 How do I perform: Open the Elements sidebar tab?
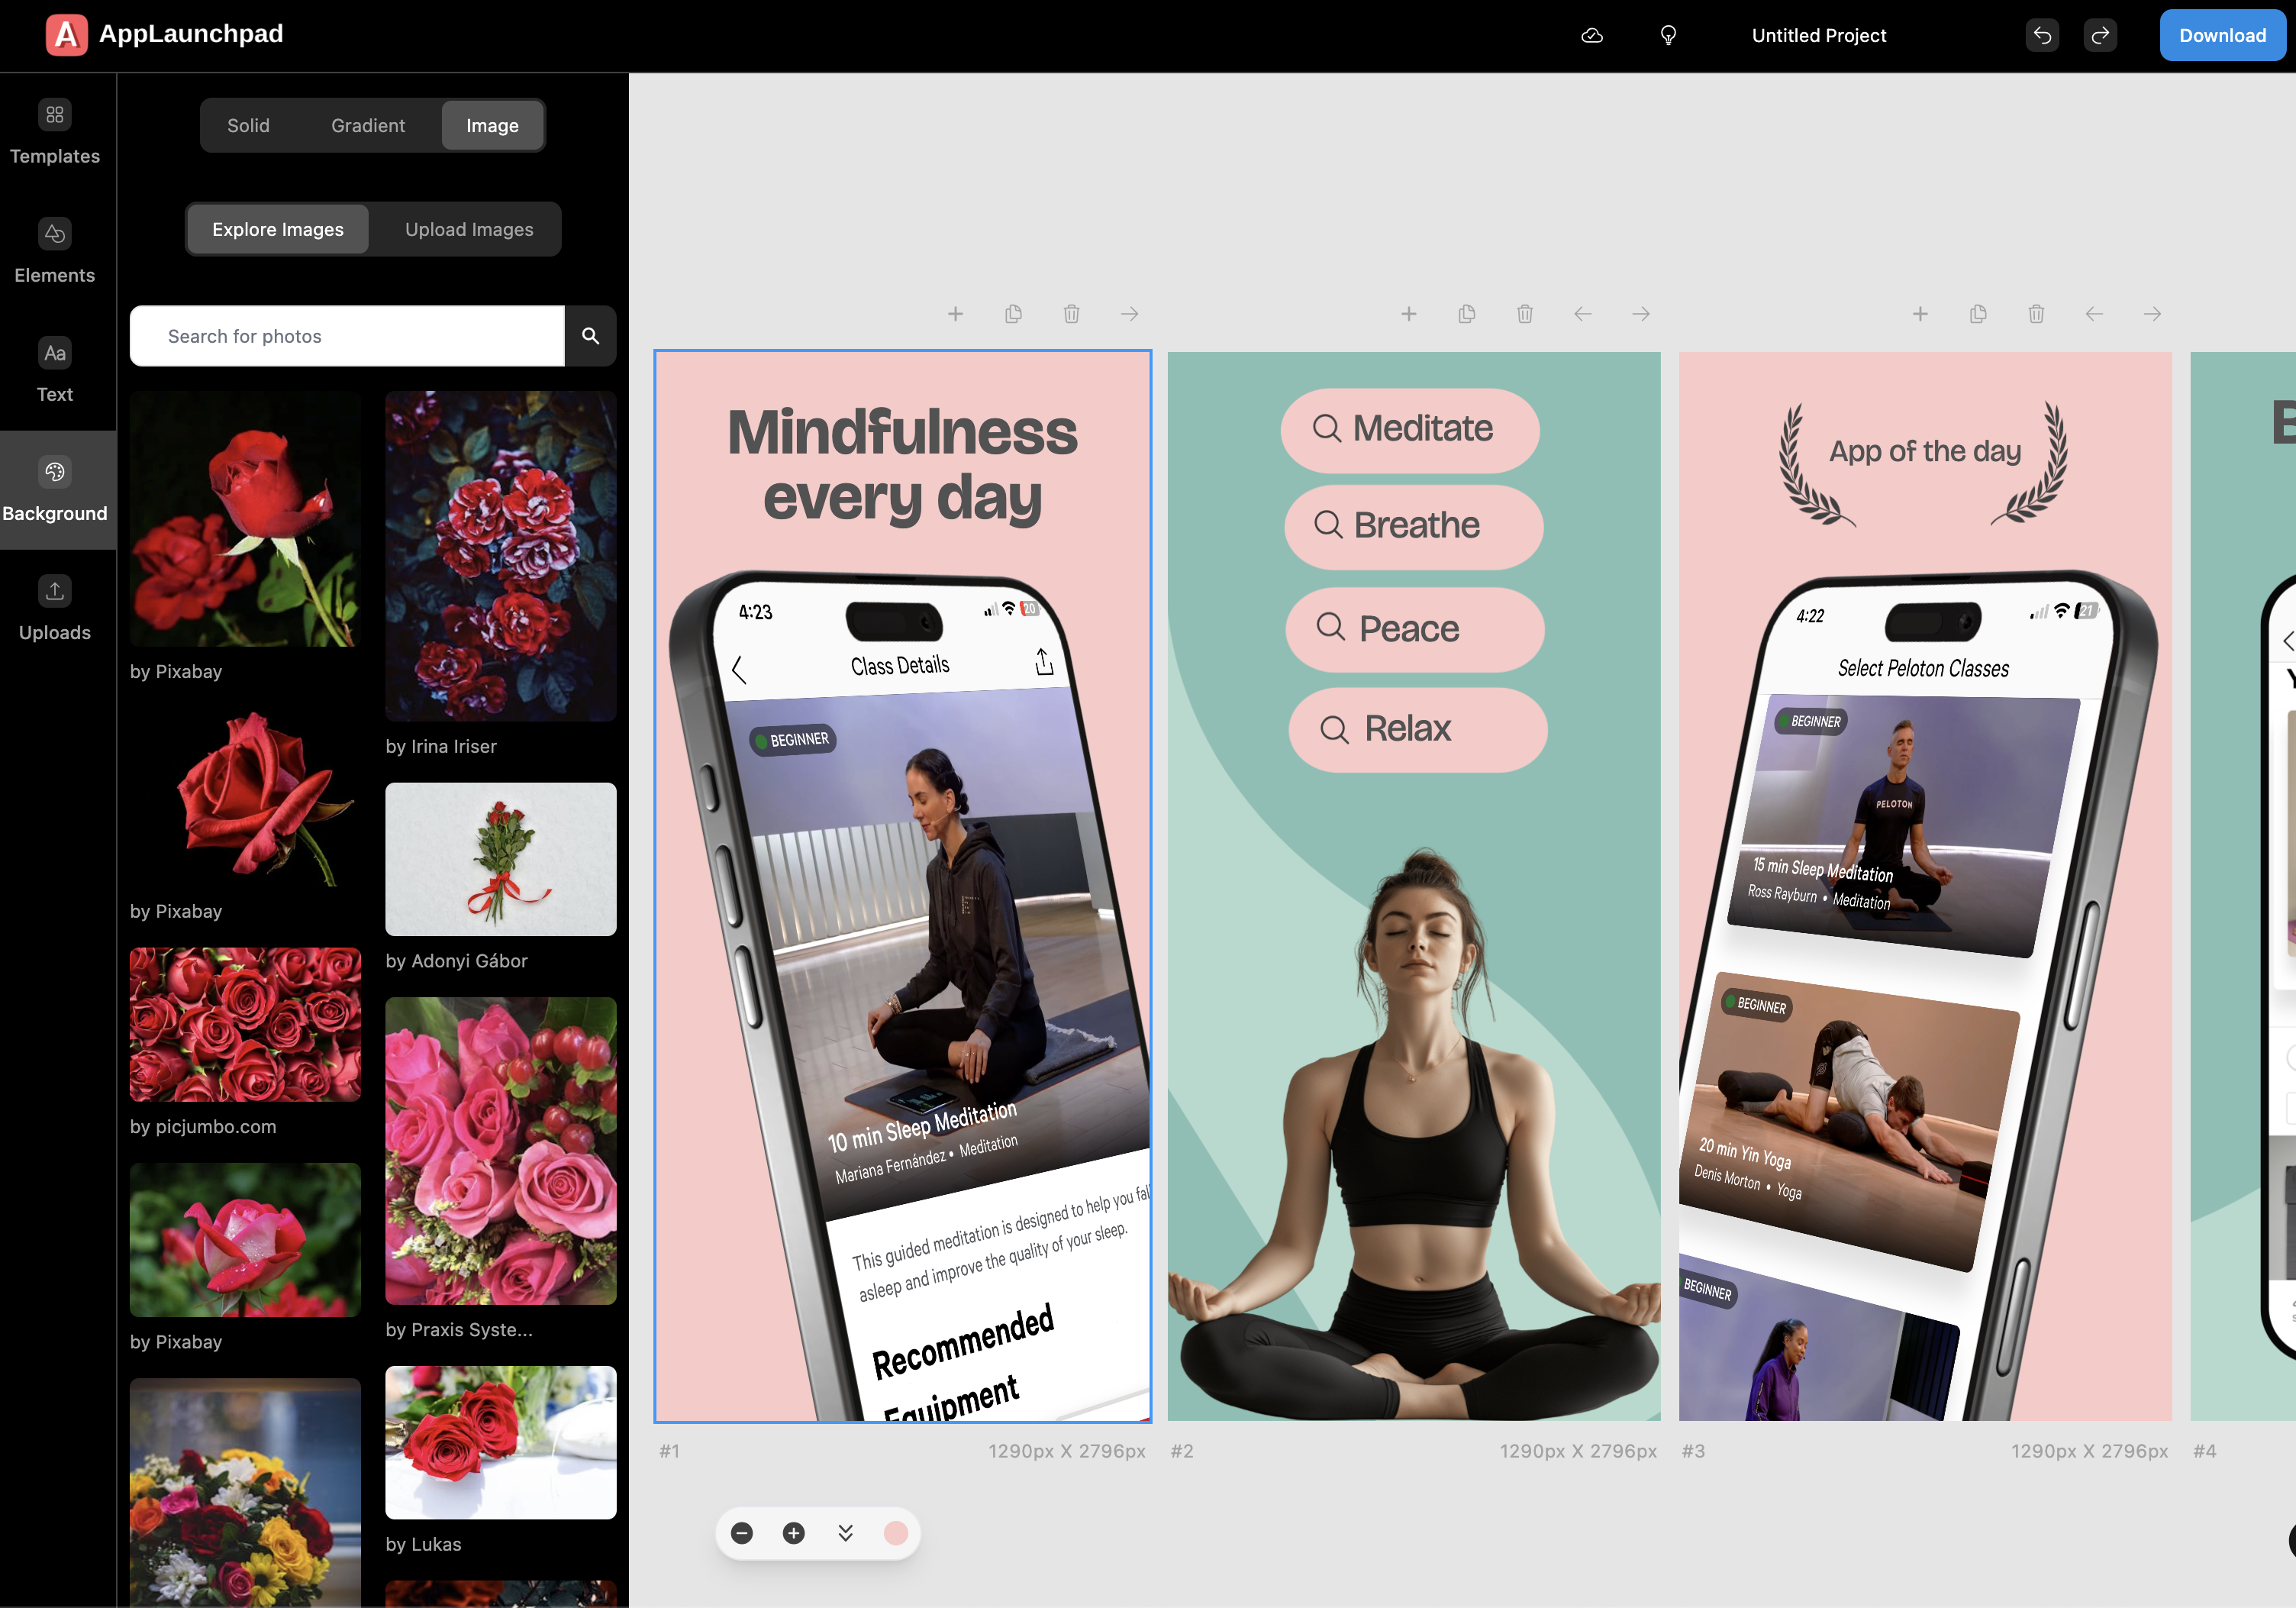tap(55, 252)
